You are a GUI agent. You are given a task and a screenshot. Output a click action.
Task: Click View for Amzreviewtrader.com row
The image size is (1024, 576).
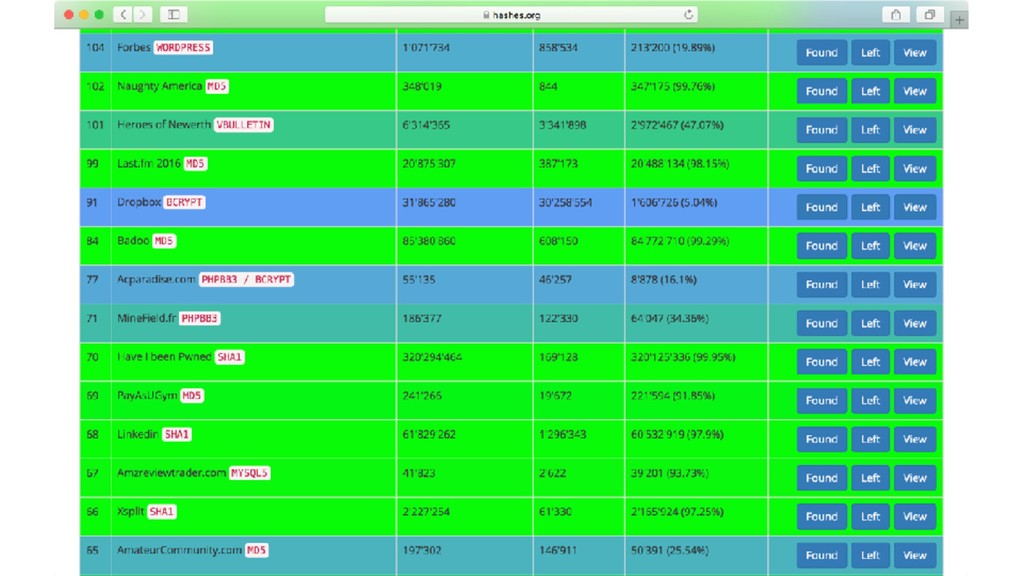tap(914, 478)
